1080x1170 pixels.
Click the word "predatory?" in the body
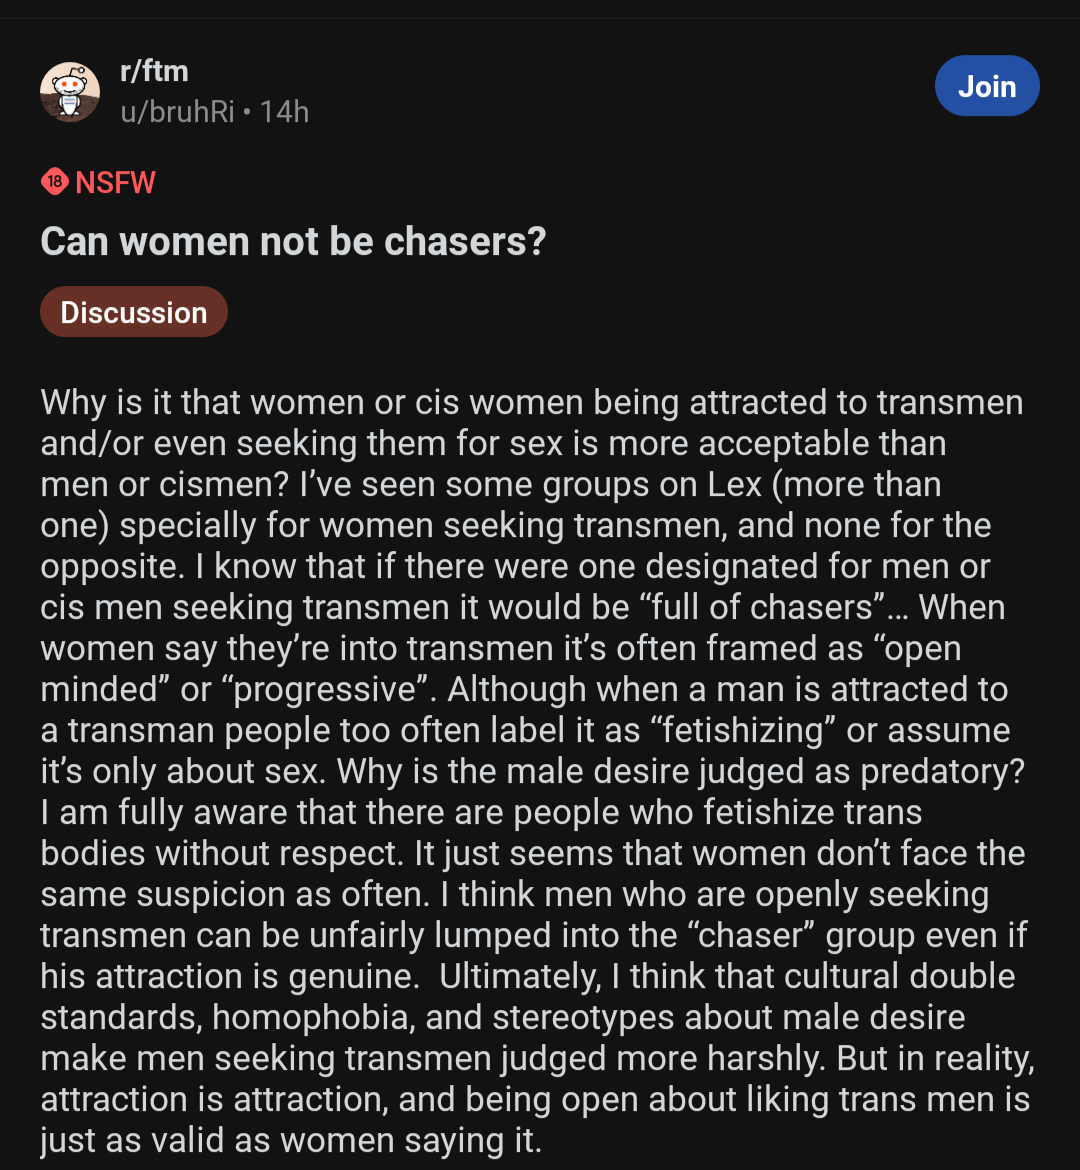(943, 772)
